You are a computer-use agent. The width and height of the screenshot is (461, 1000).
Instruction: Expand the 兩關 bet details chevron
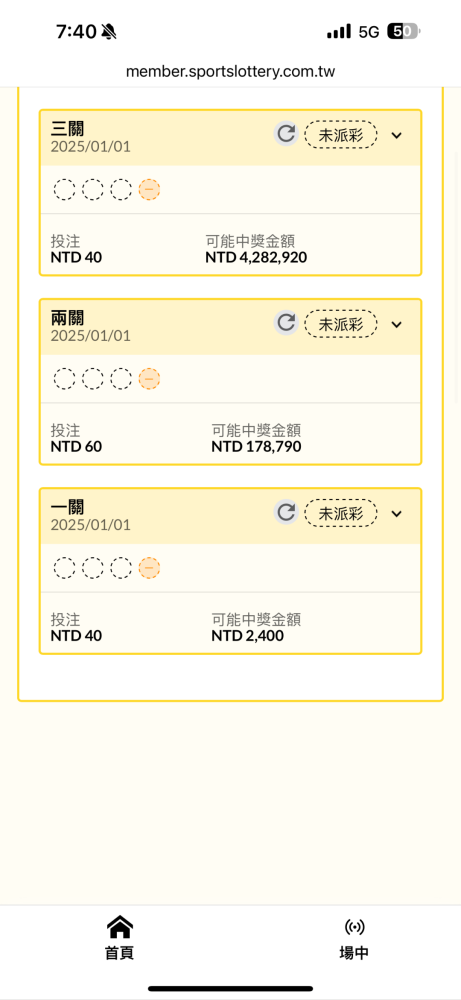point(397,324)
